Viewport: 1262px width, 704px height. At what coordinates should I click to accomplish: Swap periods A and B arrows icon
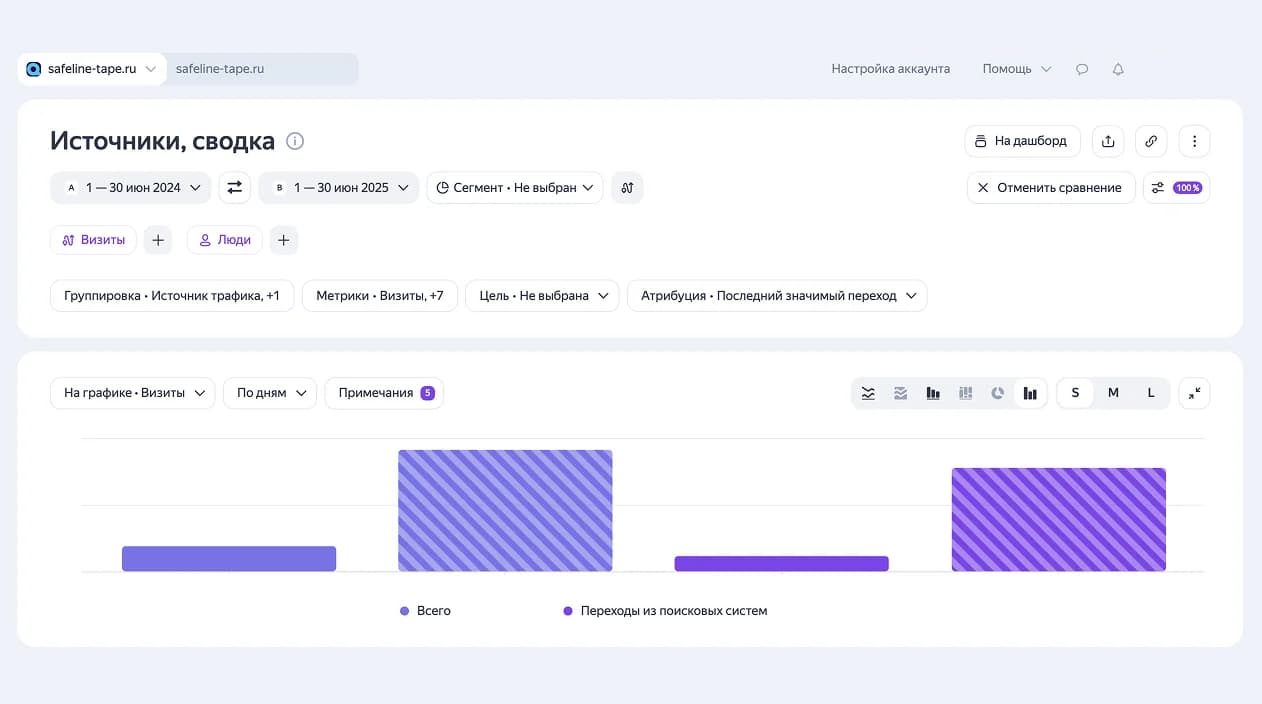click(235, 187)
